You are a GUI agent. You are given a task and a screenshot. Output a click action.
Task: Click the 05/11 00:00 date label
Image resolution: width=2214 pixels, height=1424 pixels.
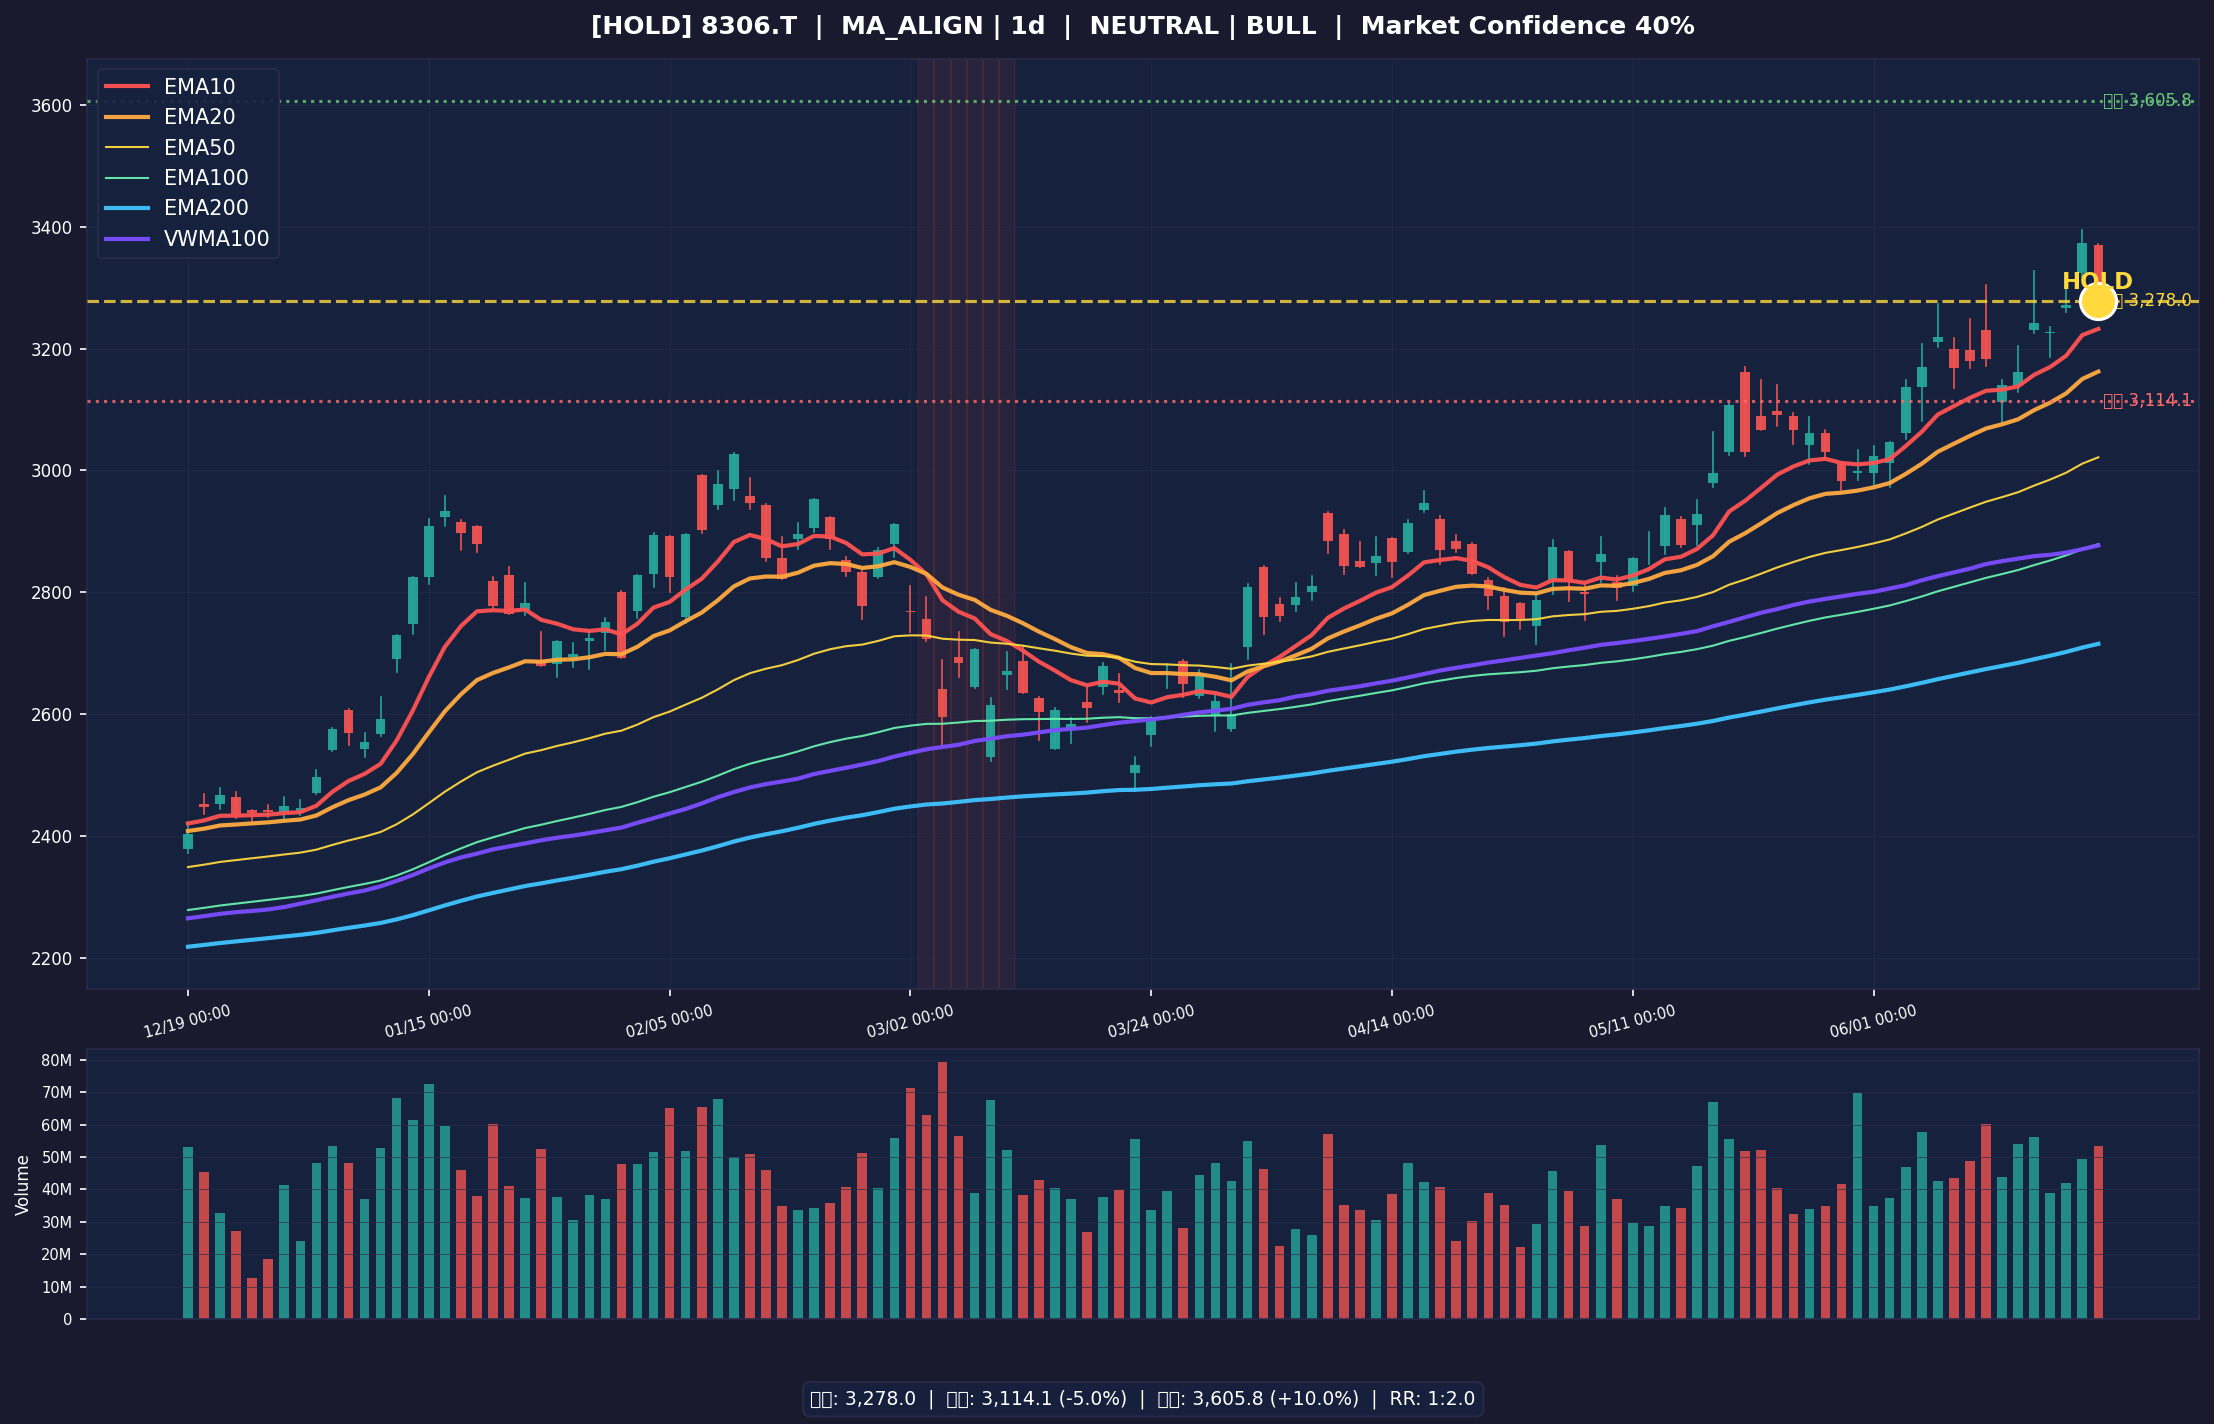tap(1632, 1022)
